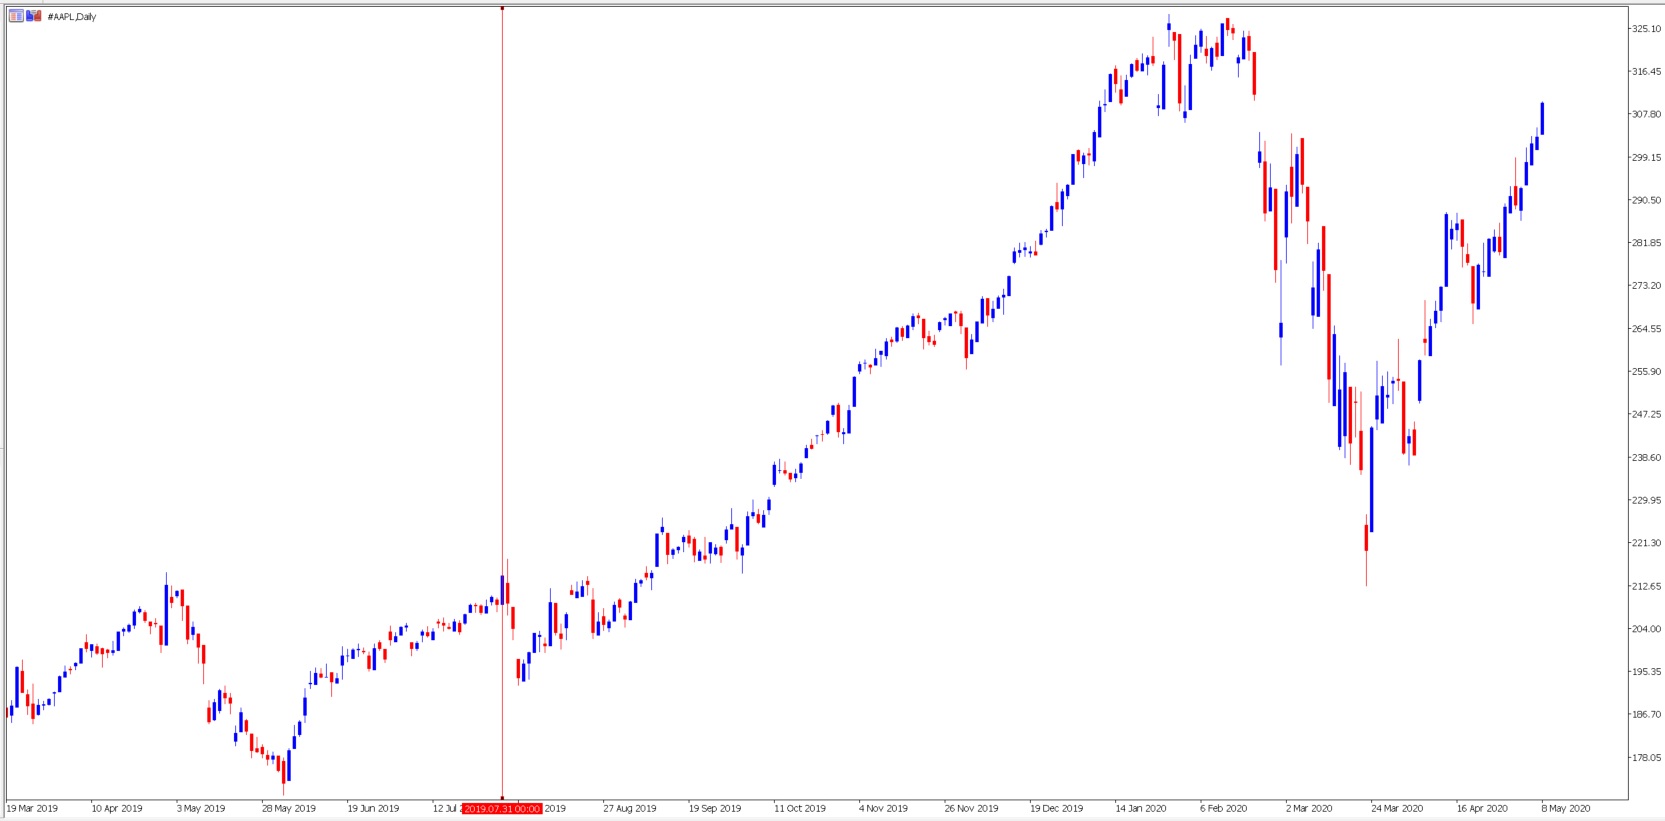
Task: Click the 14 Jan 2020 time label
Action: (1141, 808)
